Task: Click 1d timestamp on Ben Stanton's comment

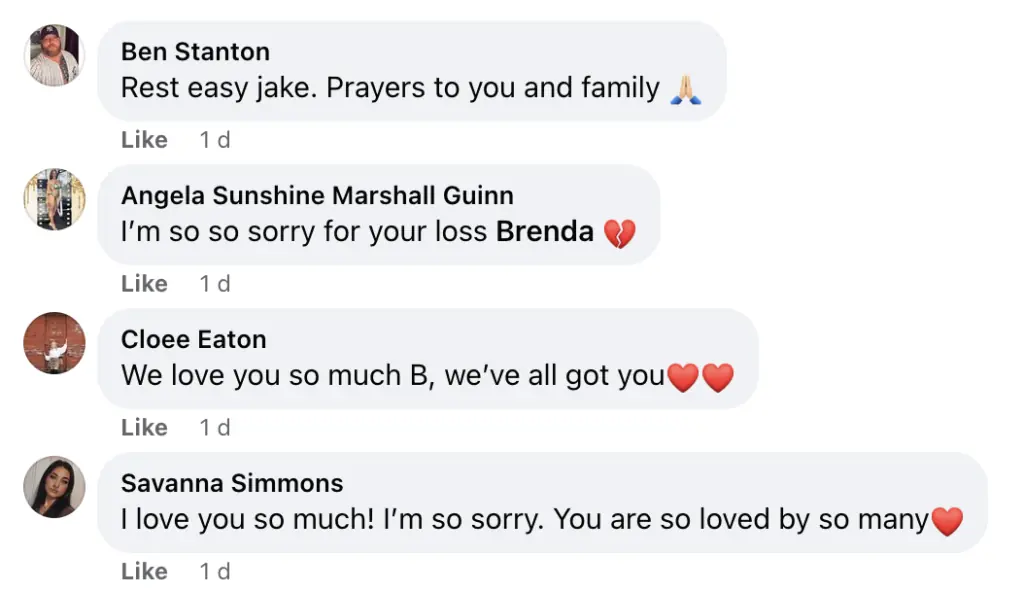Action: click(215, 140)
